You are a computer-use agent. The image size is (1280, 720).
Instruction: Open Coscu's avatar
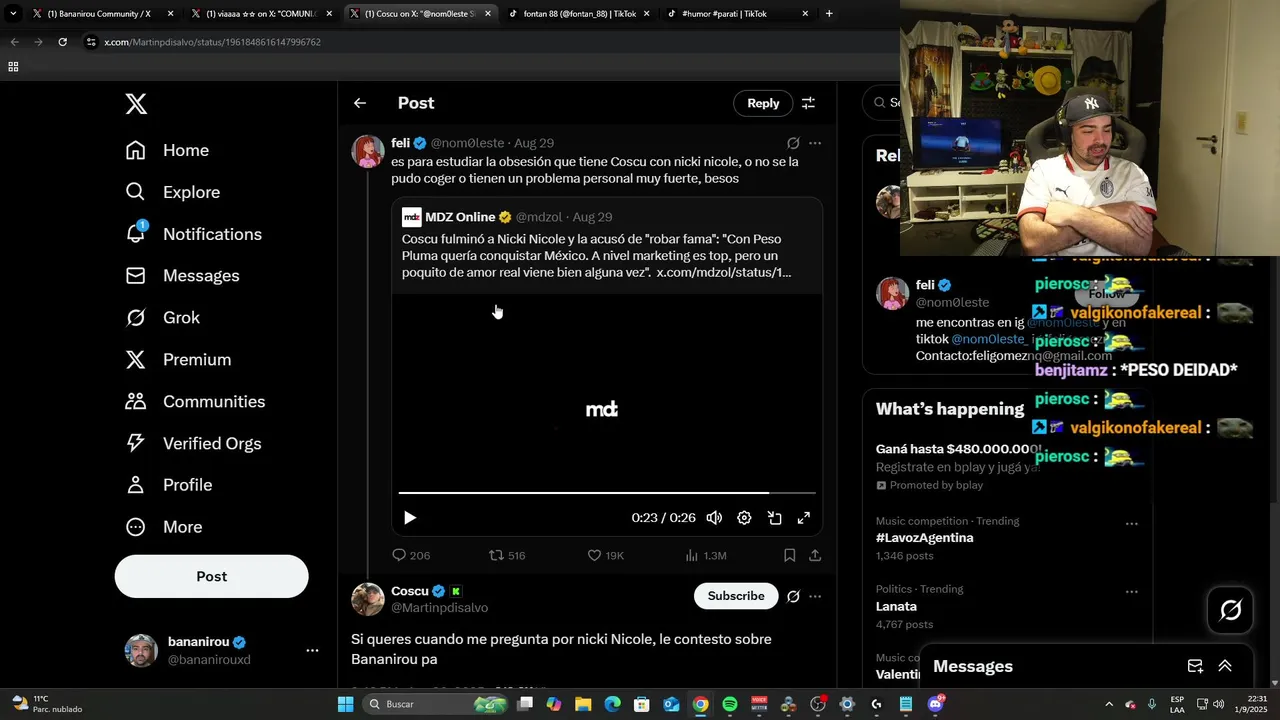pyautogui.click(x=368, y=599)
